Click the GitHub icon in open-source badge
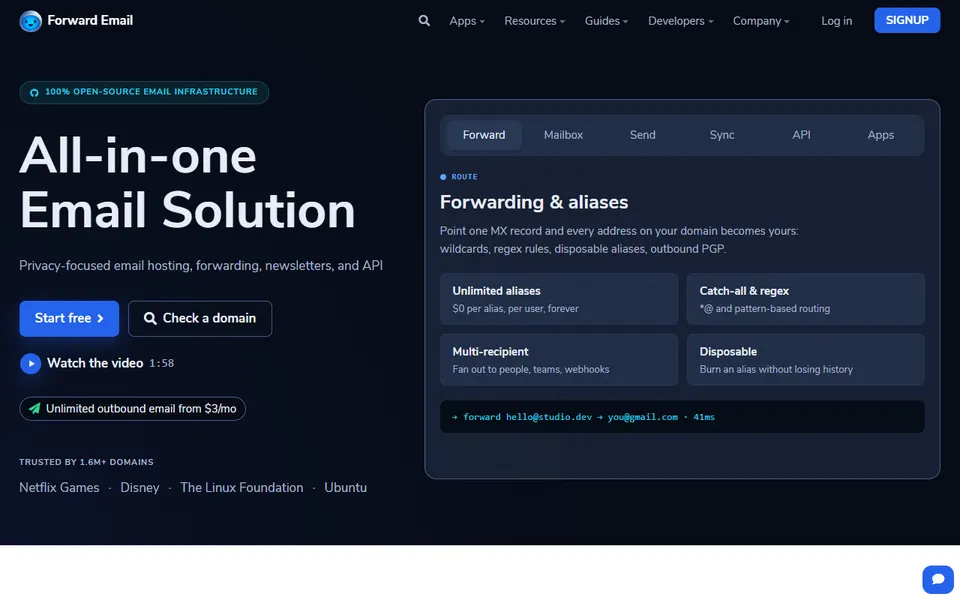 coord(34,92)
